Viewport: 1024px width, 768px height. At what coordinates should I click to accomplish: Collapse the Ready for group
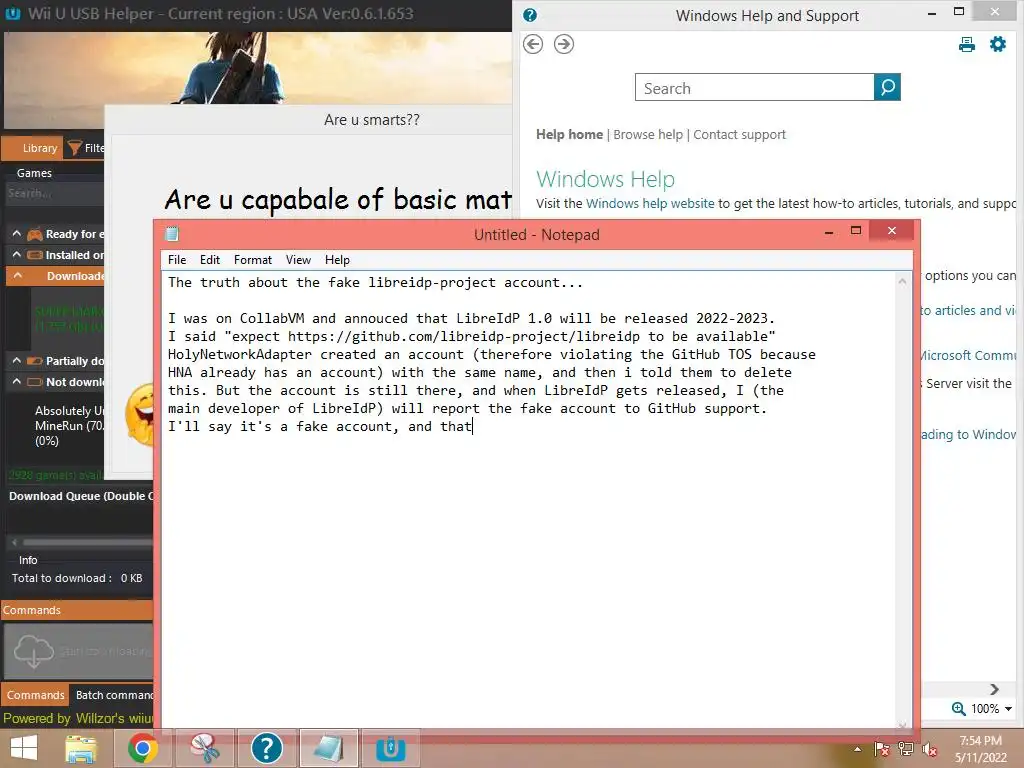tap(17, 234)
